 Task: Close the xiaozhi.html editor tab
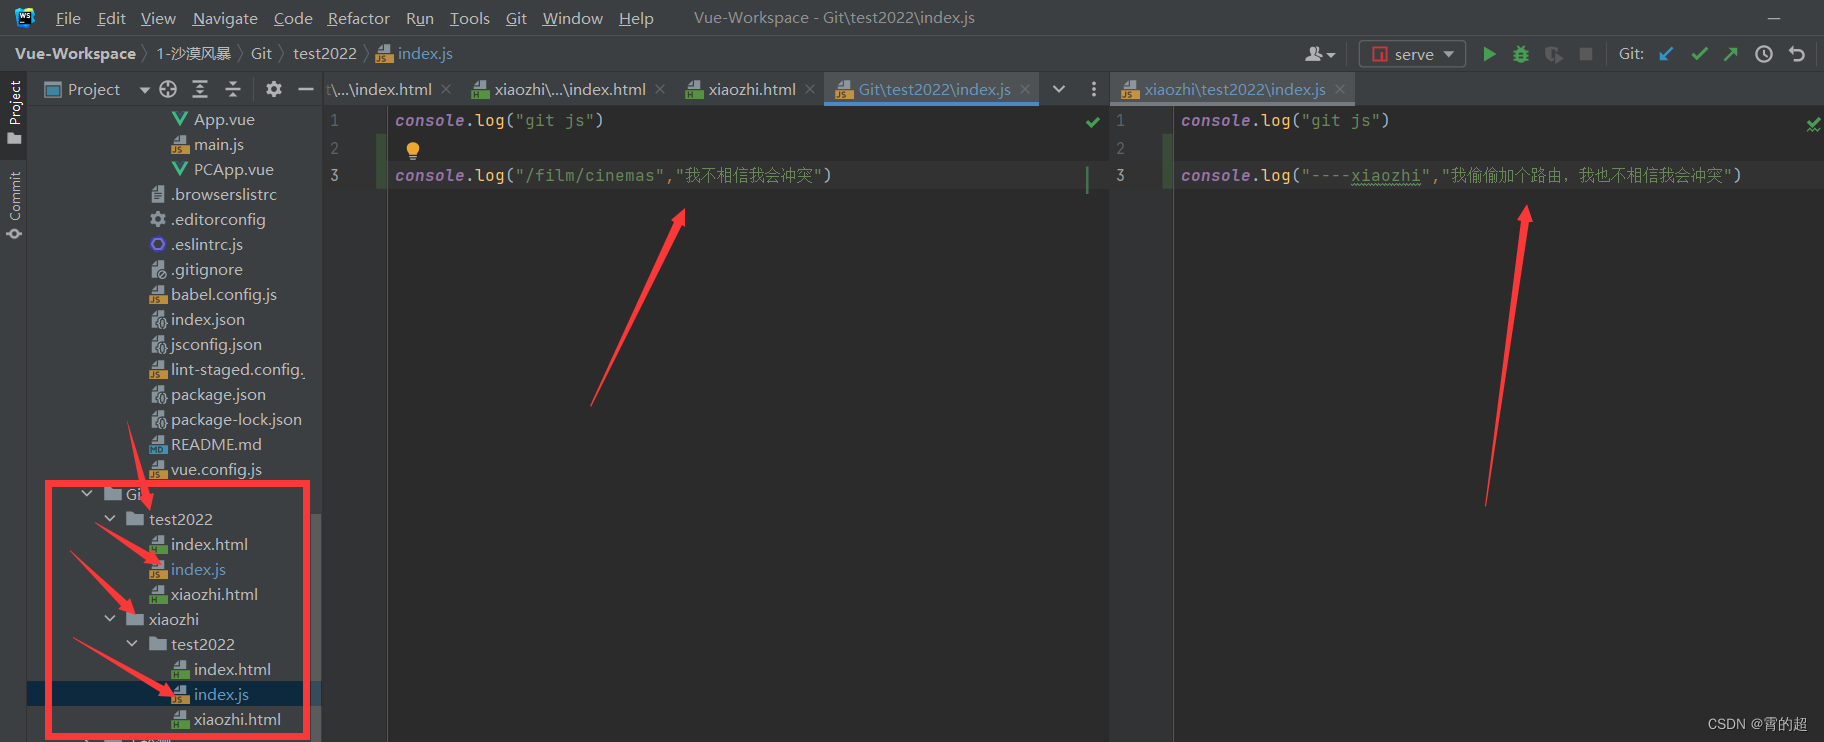[x=810, y=89]
